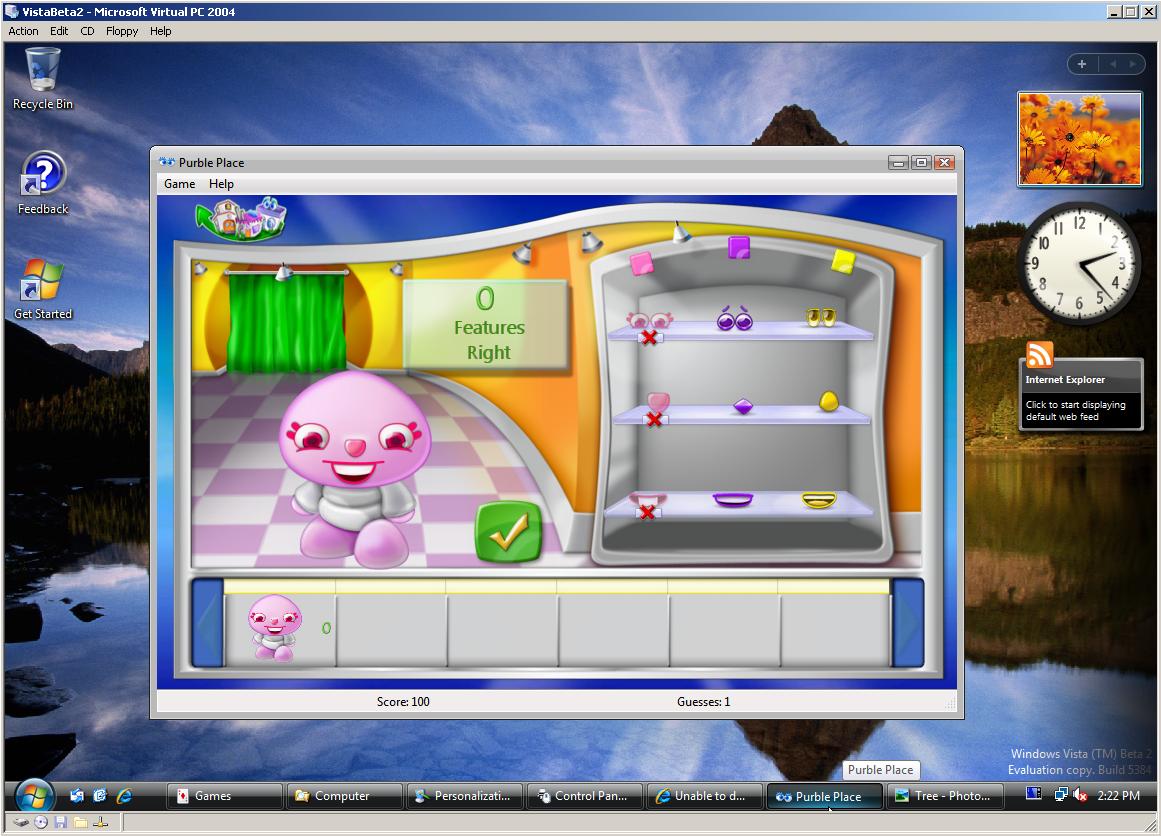Image resolution: width=1161 pixels, height=836 pixels.
Task: Click Switch between windows quick launch icon
Action: pos(100,796)
